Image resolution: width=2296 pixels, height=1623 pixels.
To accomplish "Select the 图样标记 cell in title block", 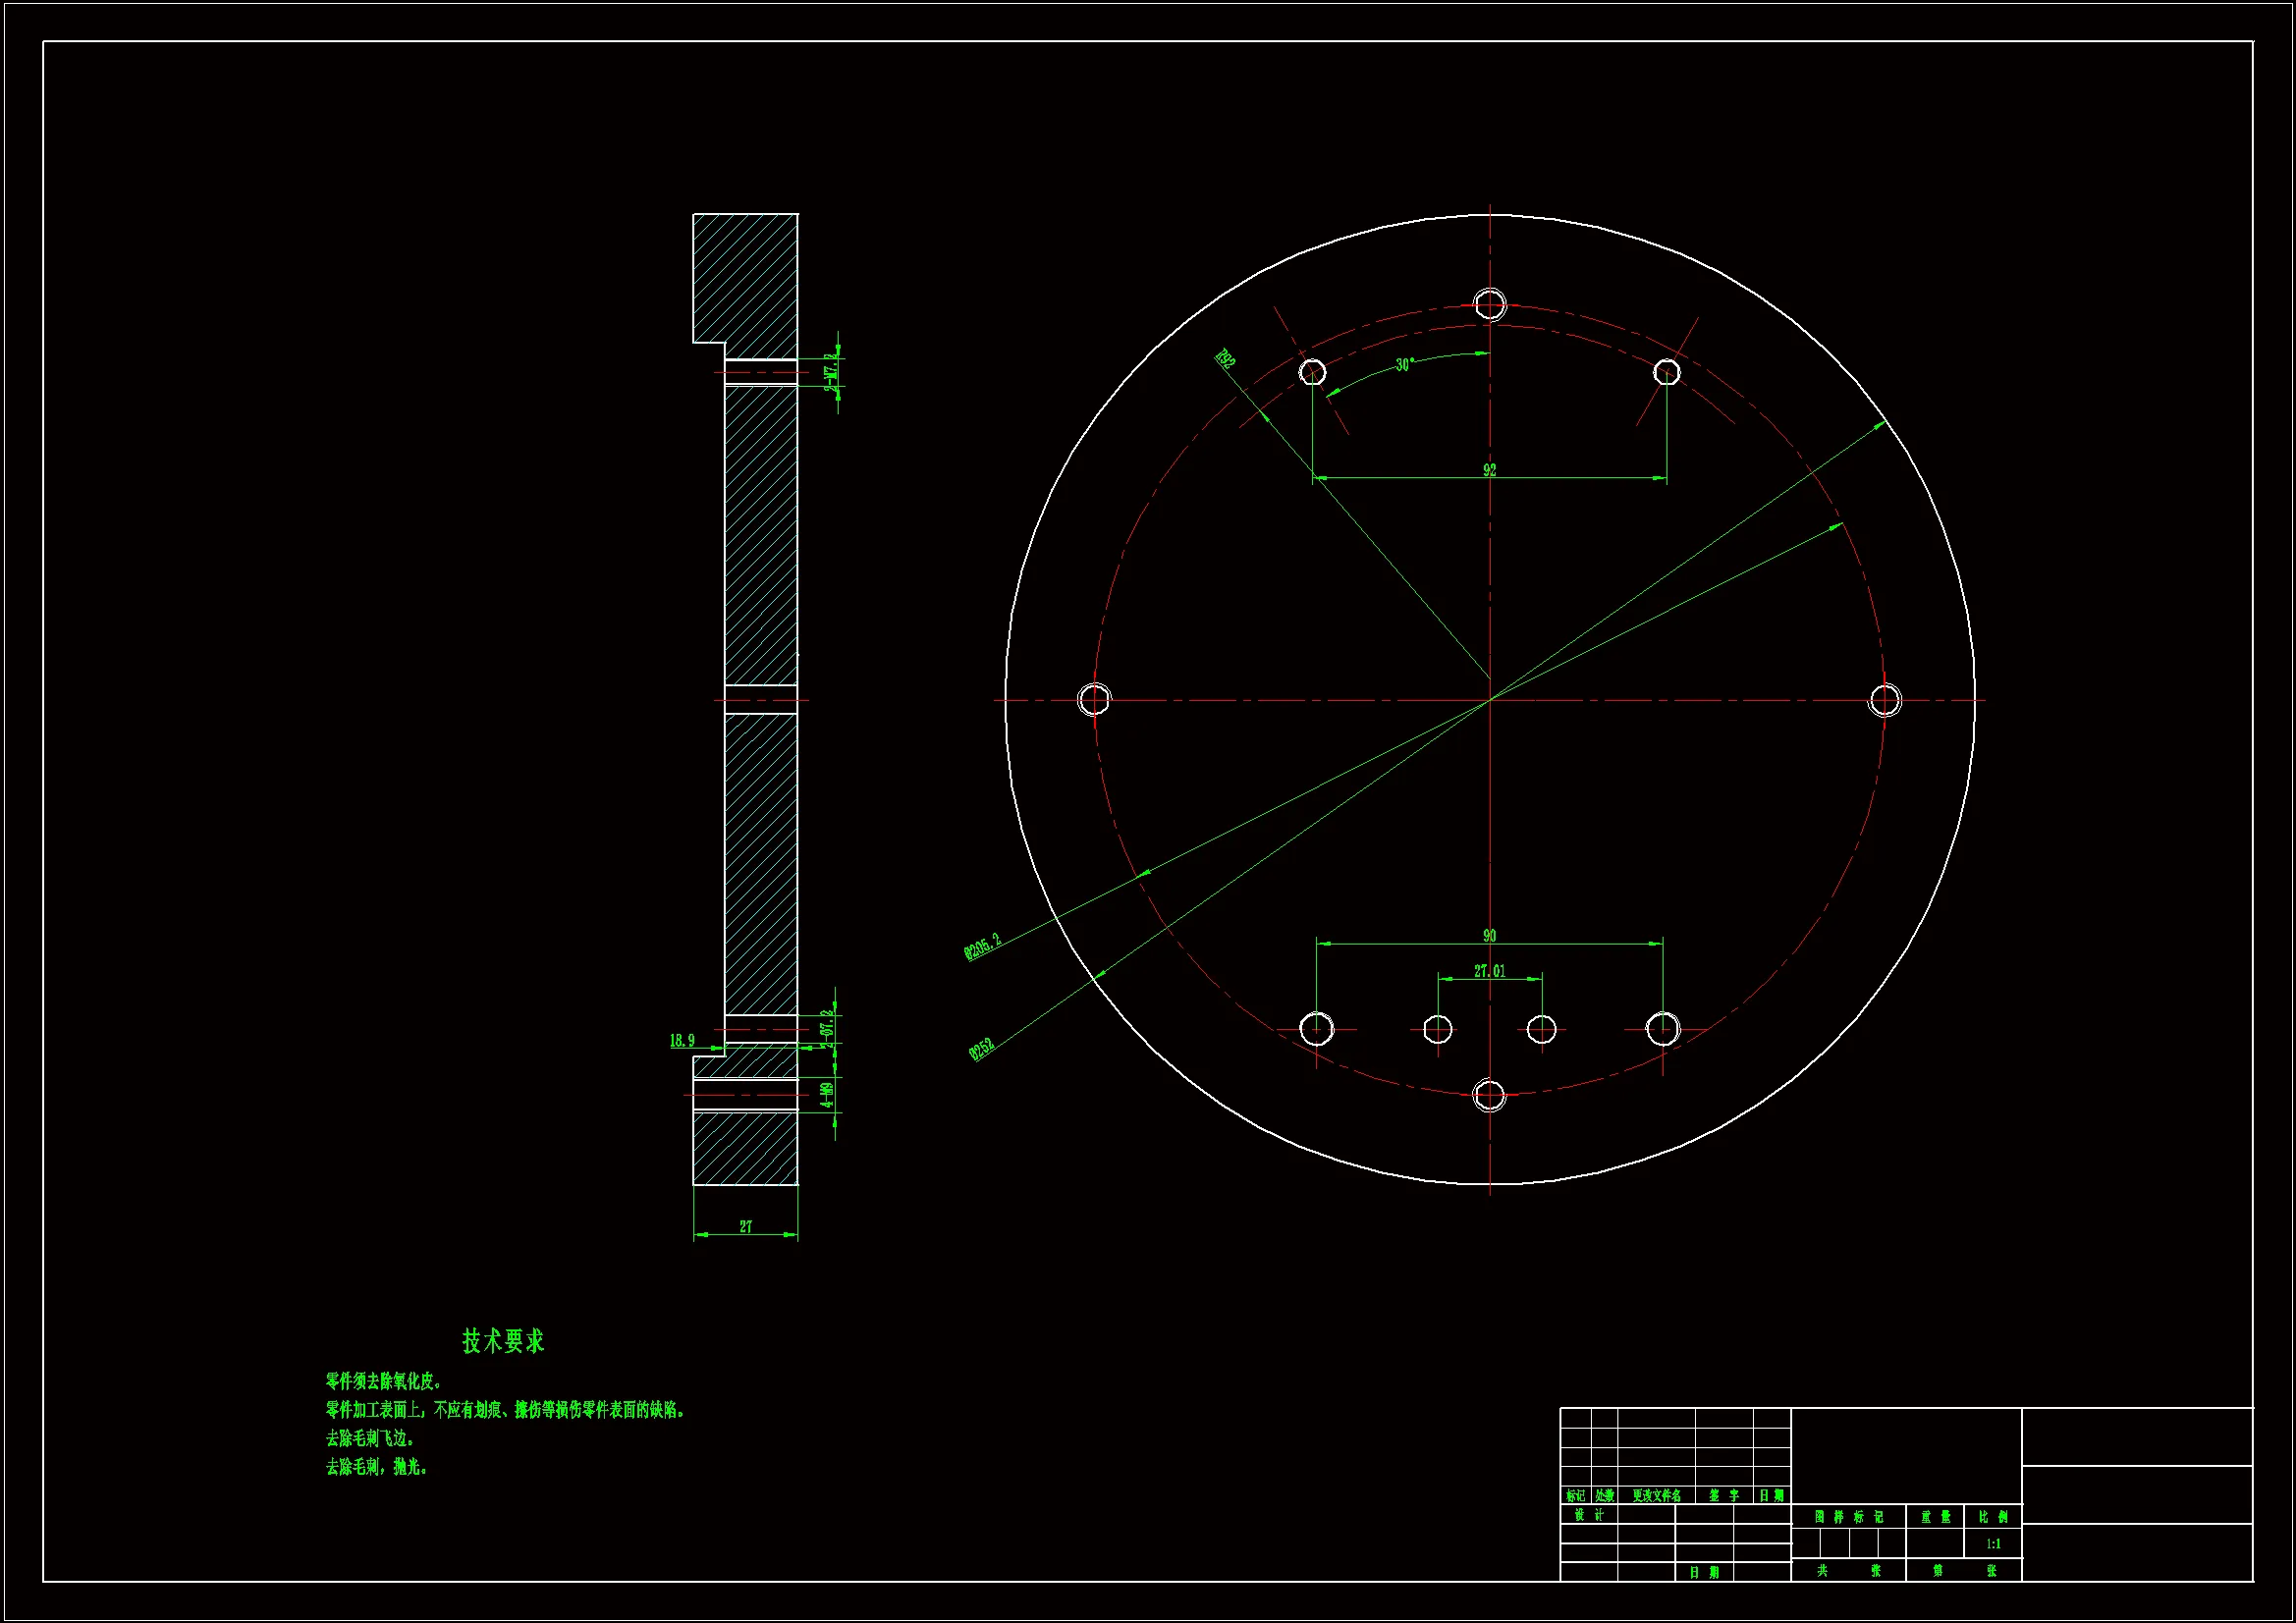I will point(1848,1517).
